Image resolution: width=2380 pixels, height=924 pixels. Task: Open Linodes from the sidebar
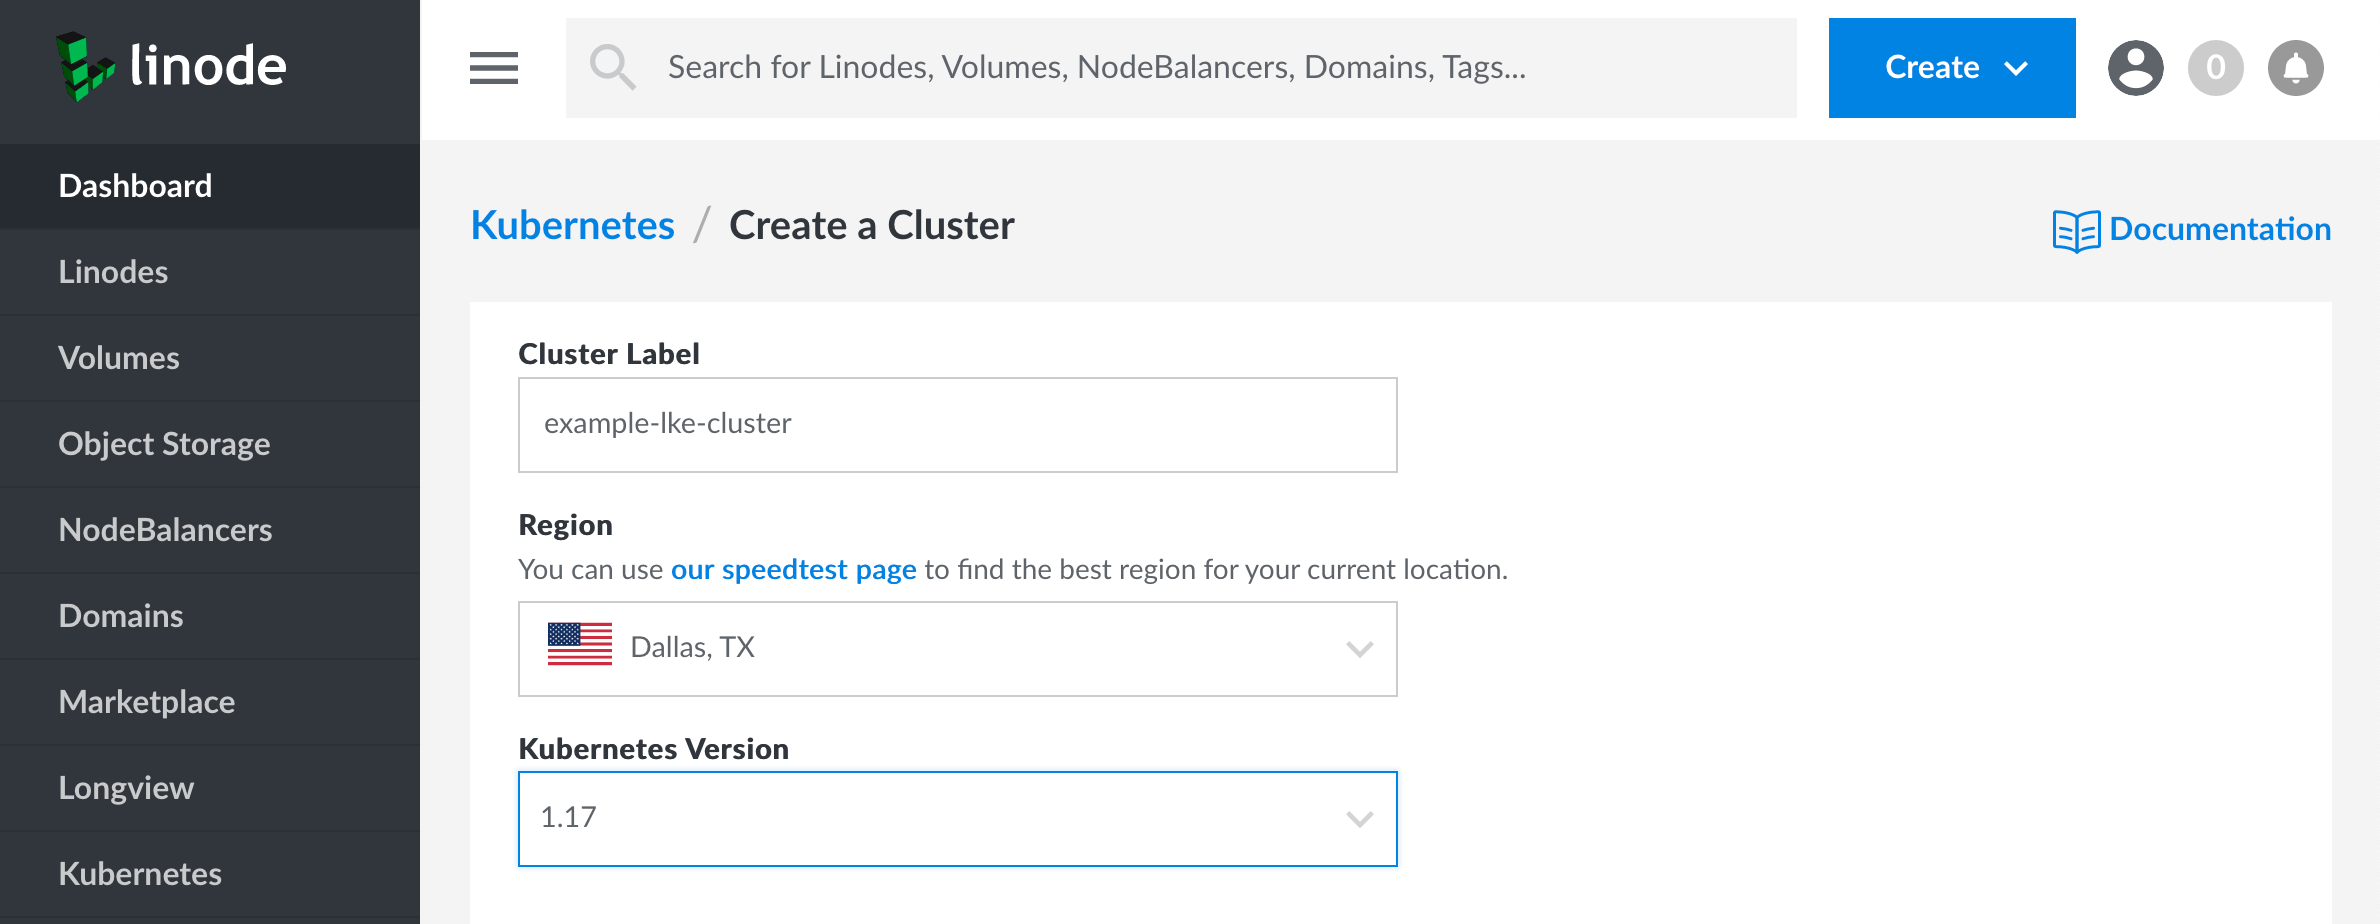pos(113,272)
